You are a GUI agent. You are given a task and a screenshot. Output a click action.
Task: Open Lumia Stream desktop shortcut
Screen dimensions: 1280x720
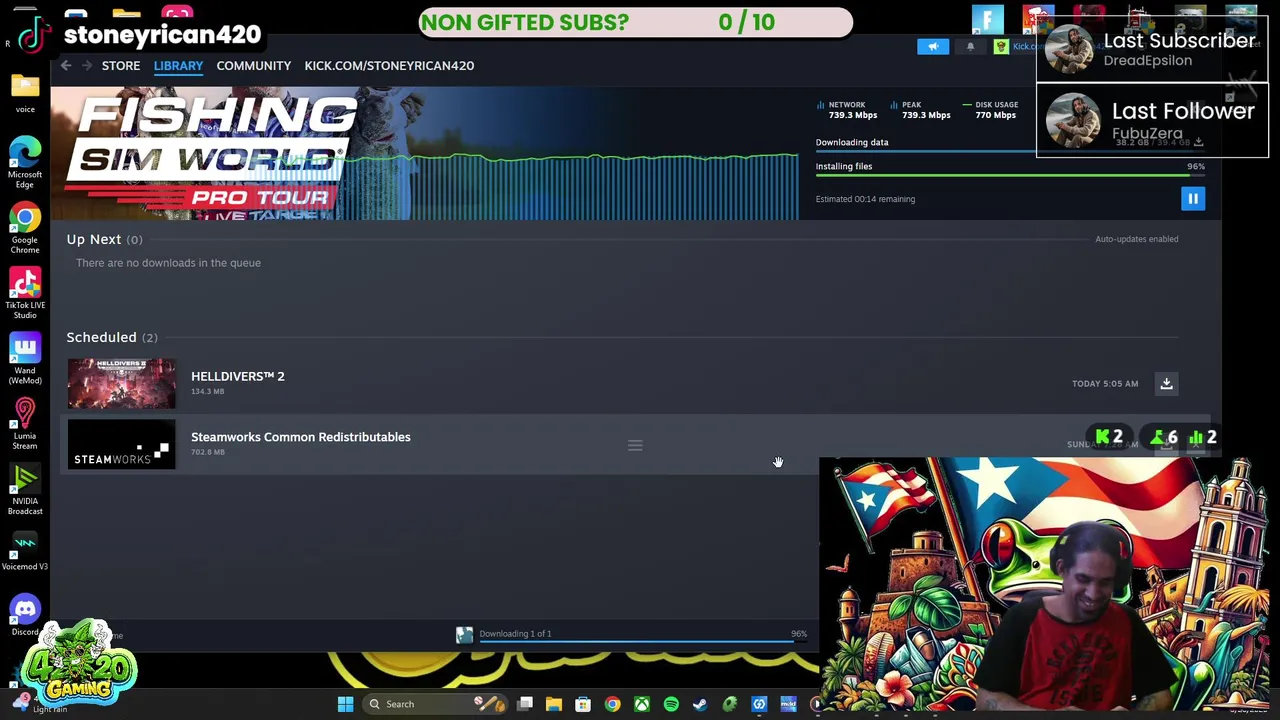25,424
